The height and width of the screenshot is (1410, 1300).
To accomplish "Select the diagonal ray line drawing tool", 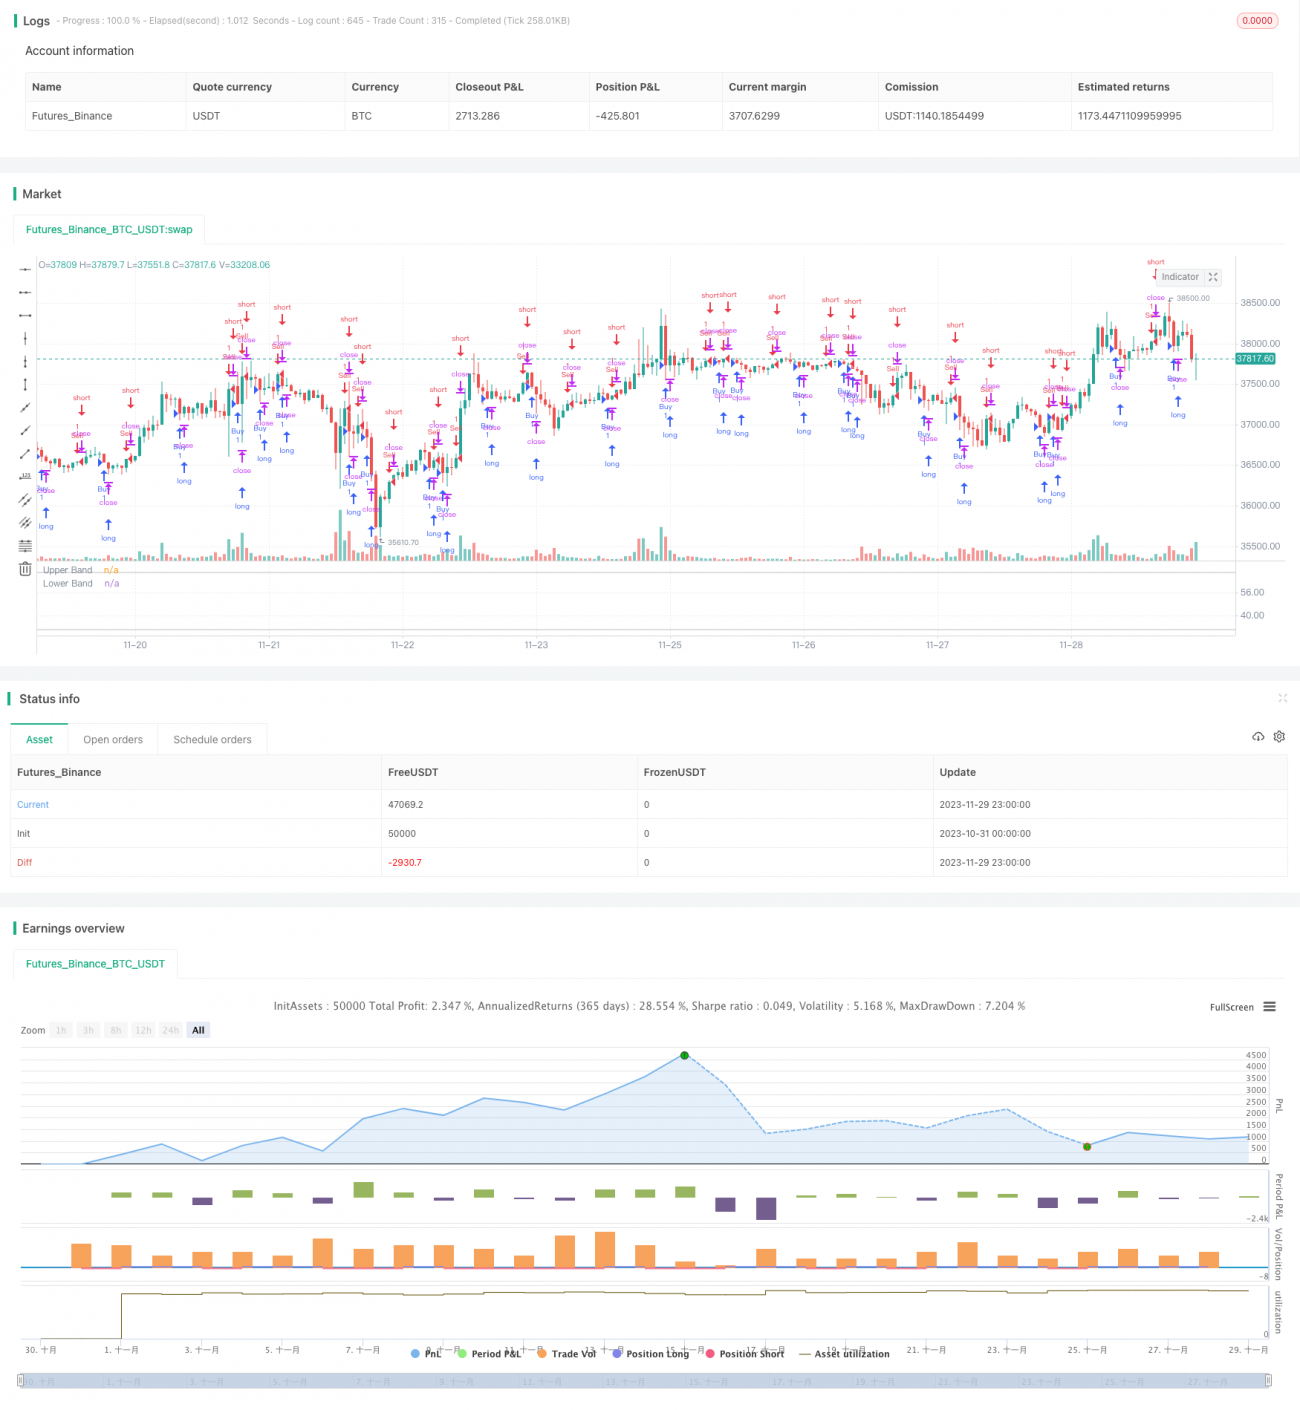I will tap(25, 430).
